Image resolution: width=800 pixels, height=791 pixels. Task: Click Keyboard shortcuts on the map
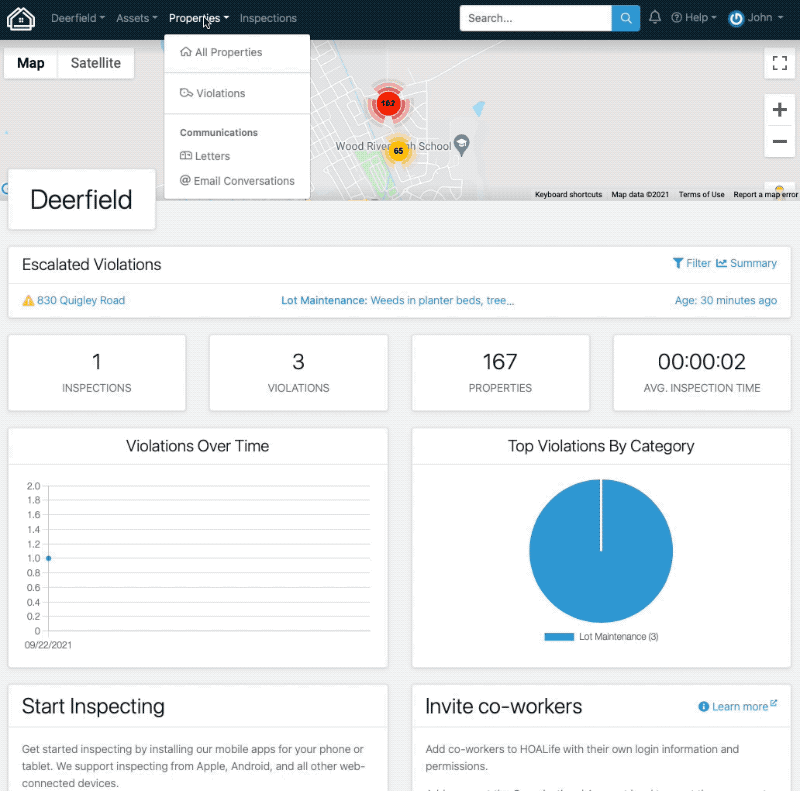click(x=568, y=194)
